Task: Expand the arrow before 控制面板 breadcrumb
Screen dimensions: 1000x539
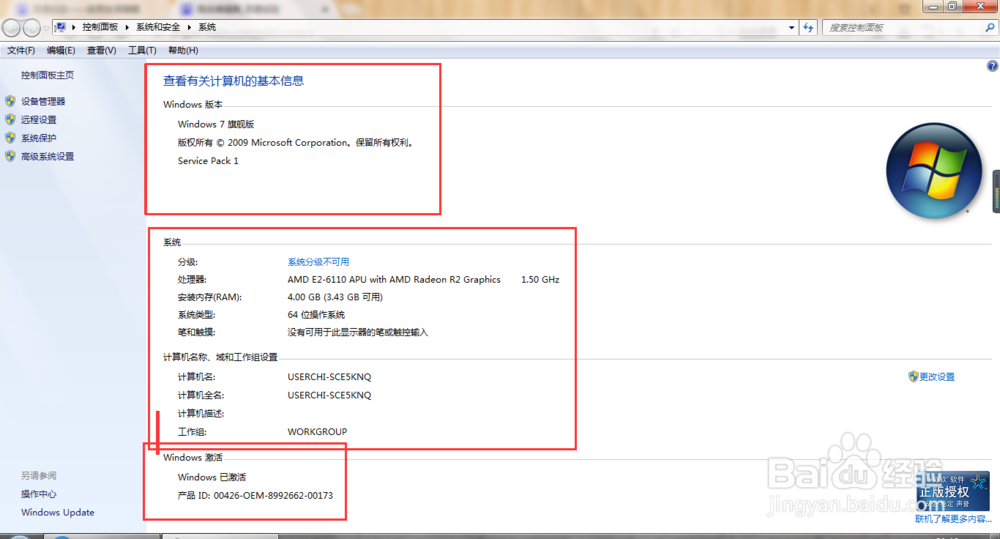Action: 74,27
